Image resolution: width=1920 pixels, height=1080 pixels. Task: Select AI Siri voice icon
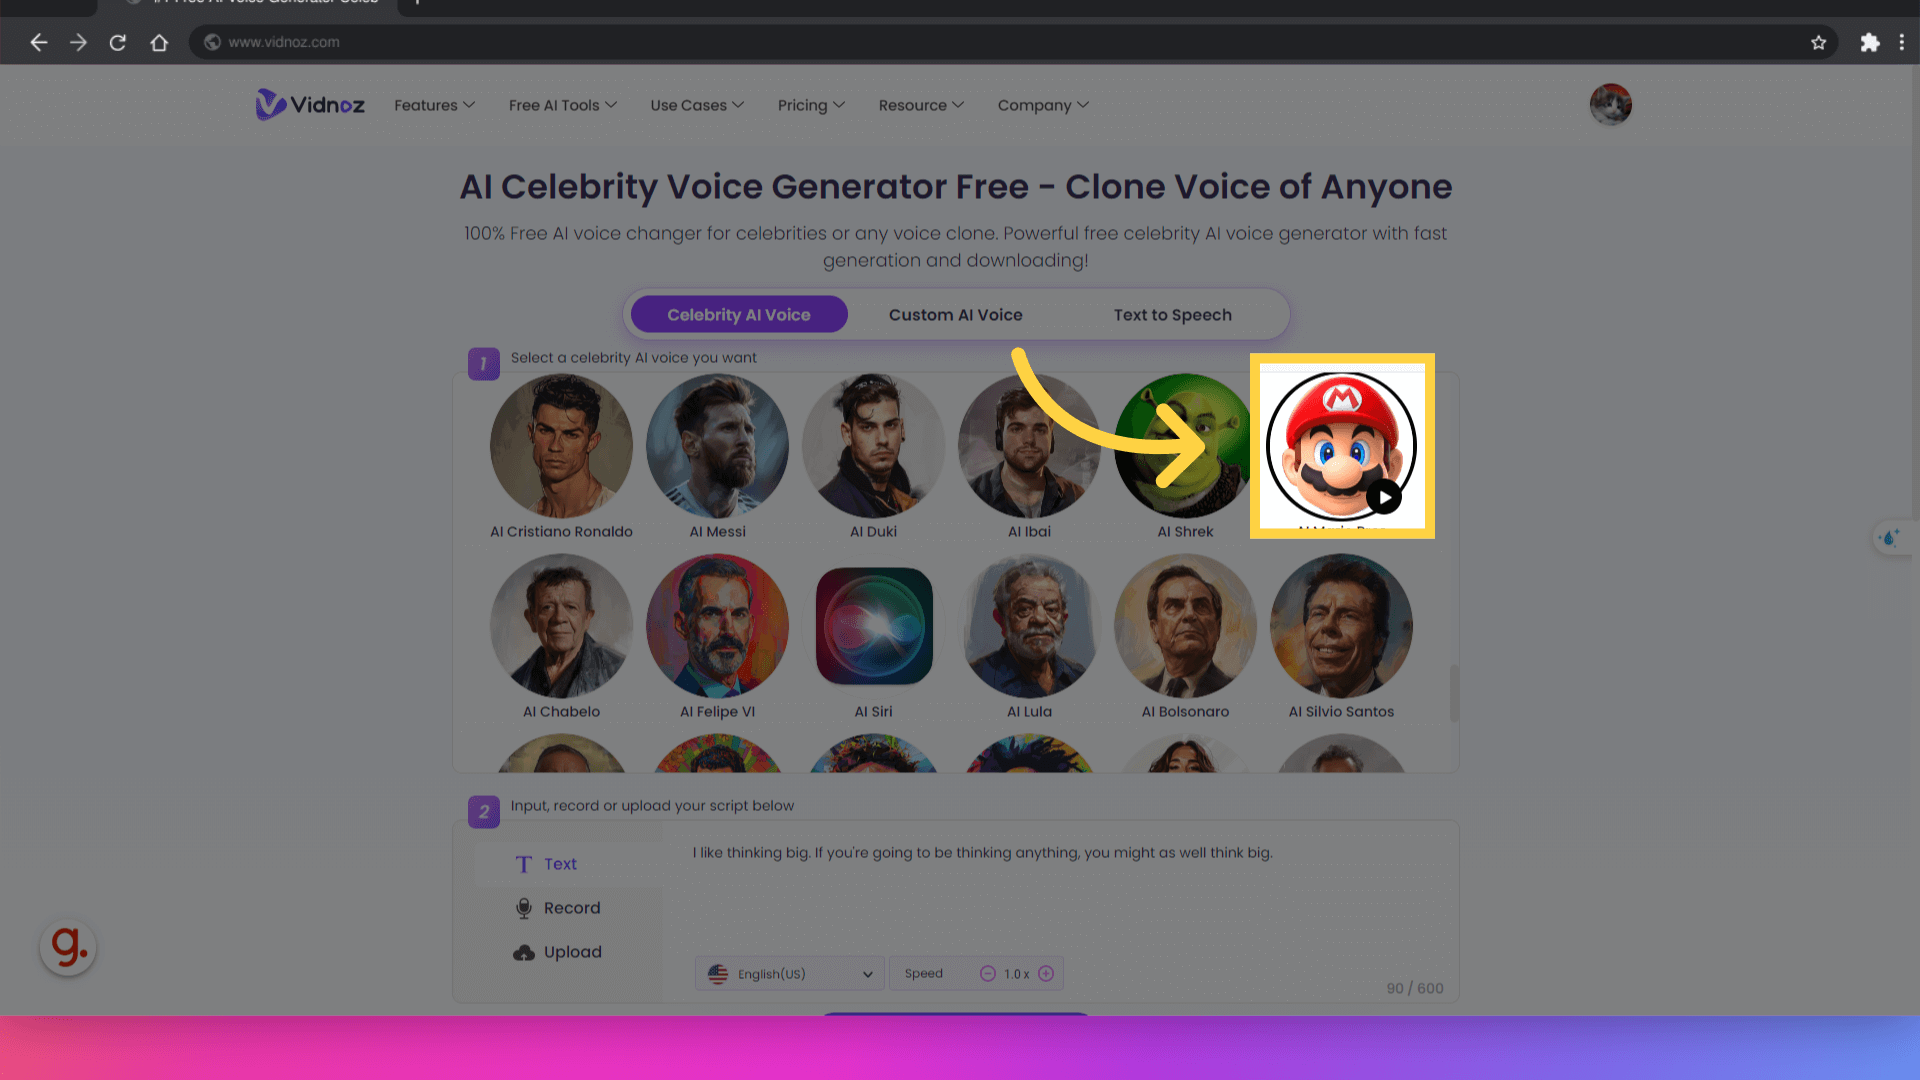pyautogui.click(x=873, y=625)
